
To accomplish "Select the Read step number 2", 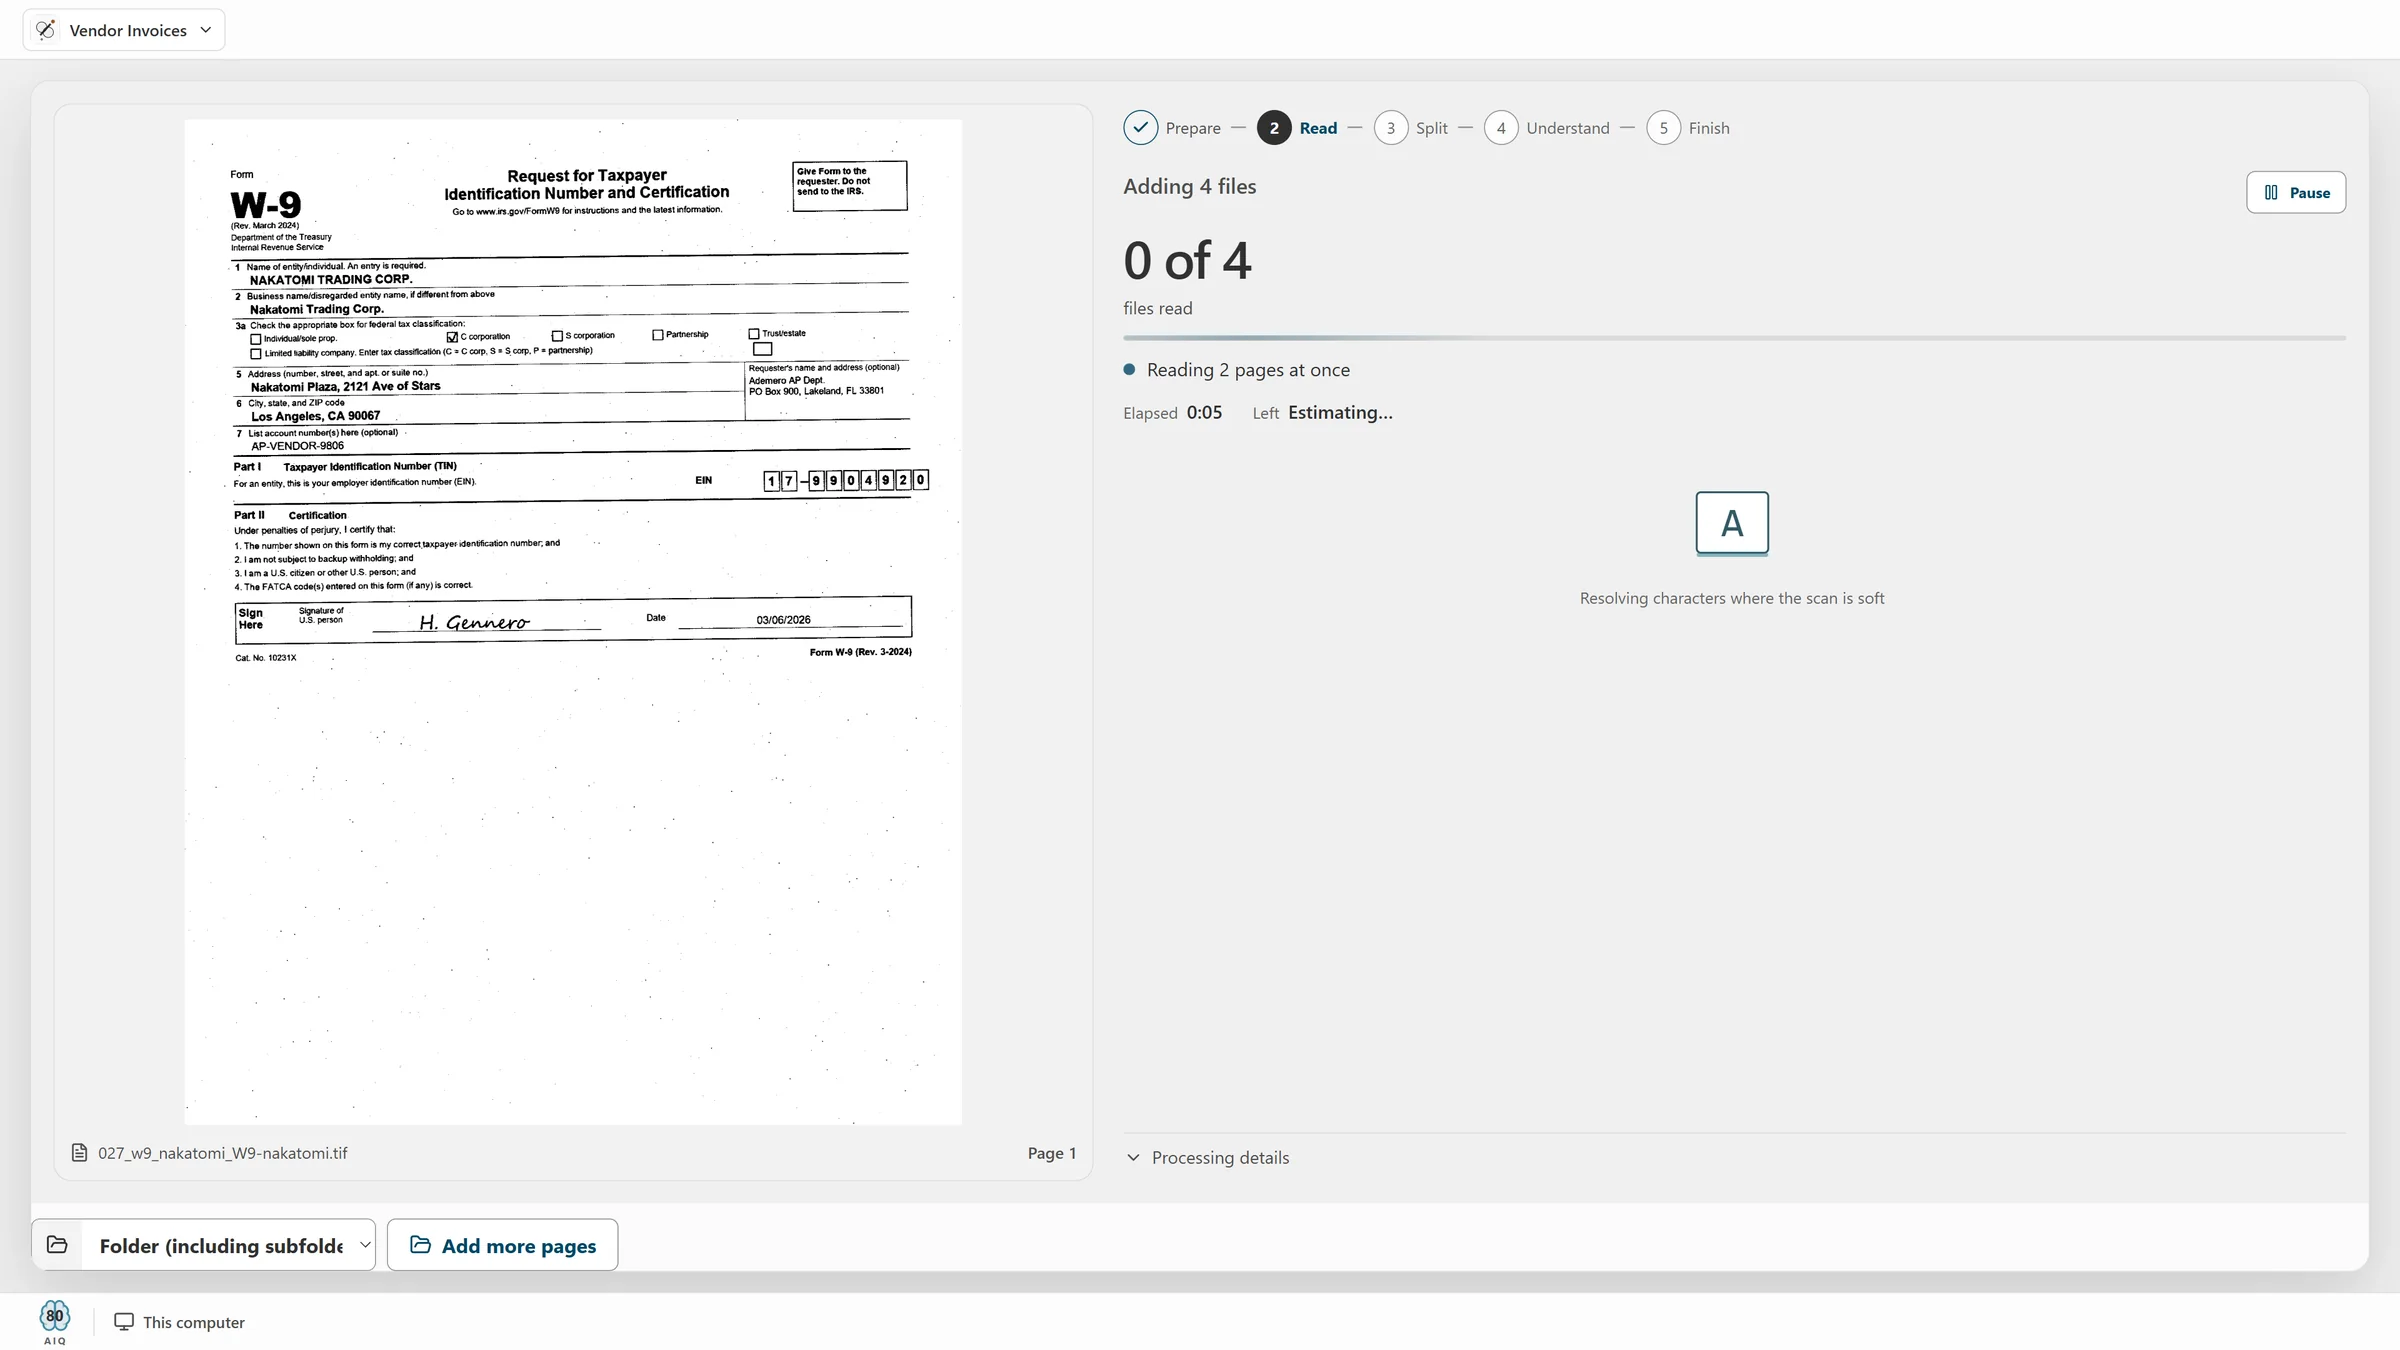I will [1274, 128].
